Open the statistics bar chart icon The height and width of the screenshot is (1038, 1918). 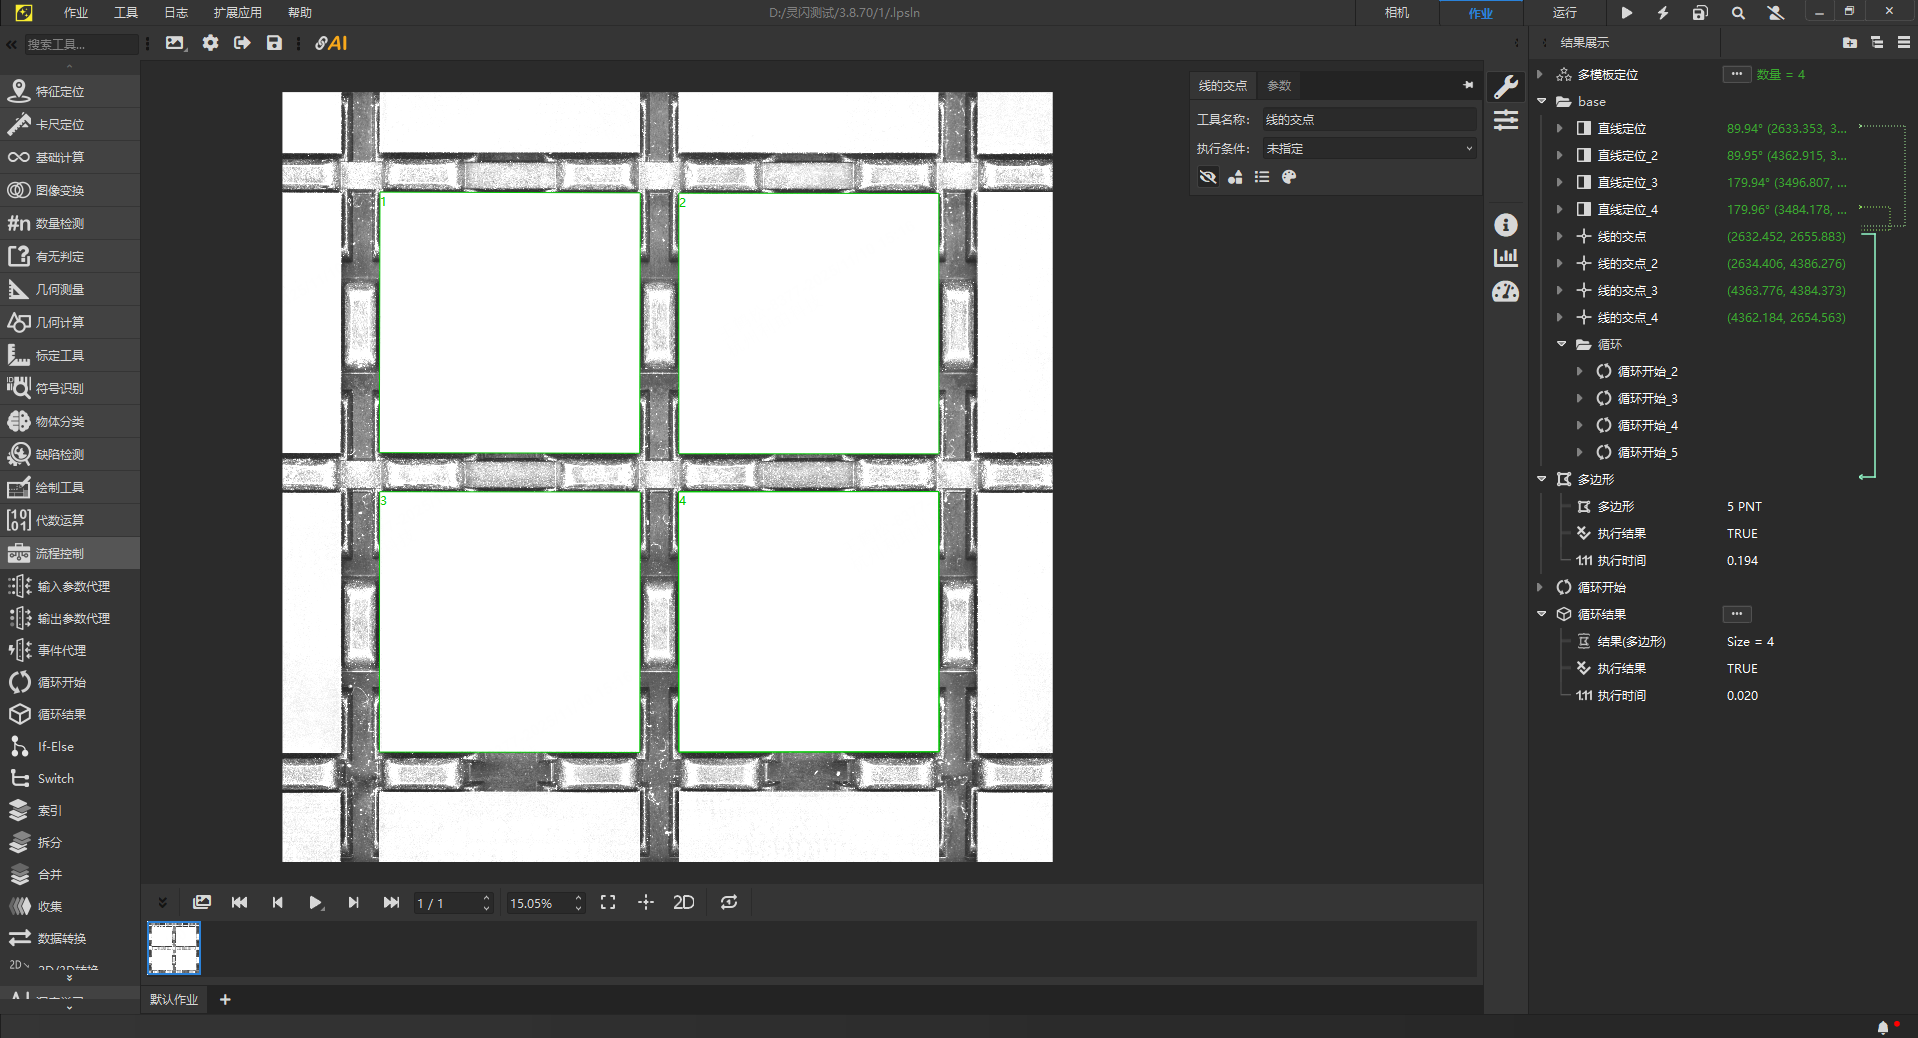[1505, 258]
